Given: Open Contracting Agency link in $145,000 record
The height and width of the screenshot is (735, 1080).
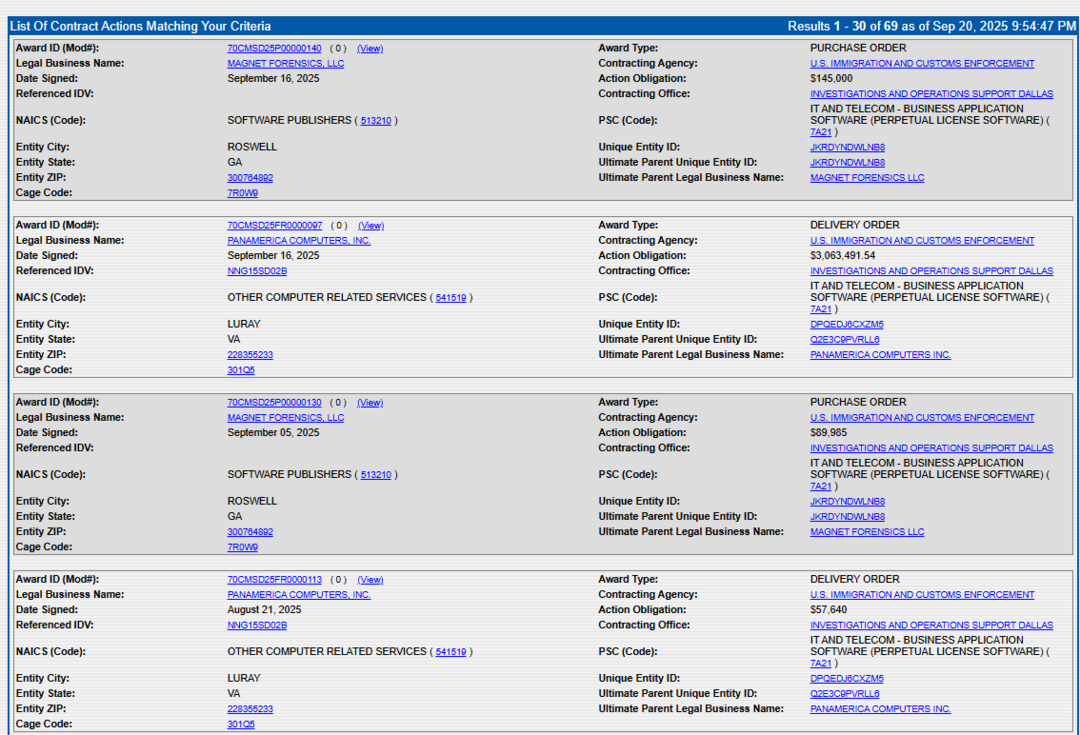Looking at the screenshot, I should point(922,63).
